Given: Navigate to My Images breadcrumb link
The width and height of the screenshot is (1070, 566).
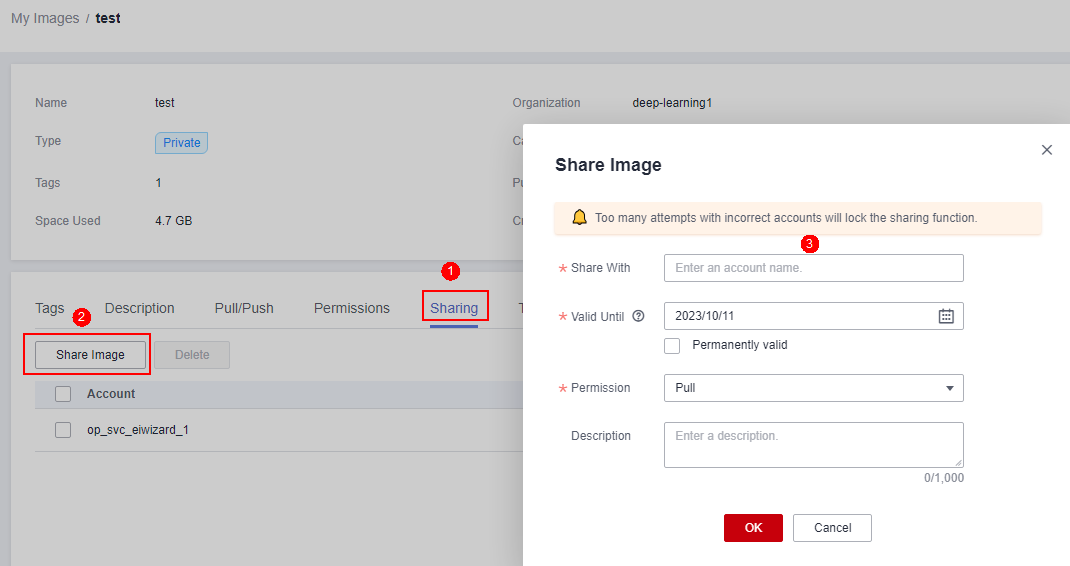Looking at the screenshot, I should coord(45,19).
